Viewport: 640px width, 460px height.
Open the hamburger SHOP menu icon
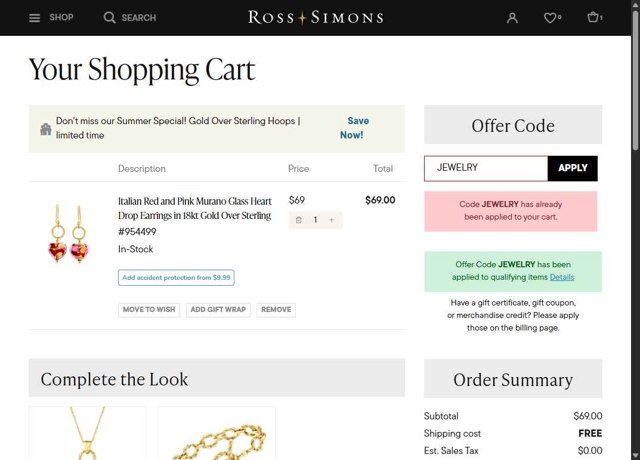tap(35, 18)
